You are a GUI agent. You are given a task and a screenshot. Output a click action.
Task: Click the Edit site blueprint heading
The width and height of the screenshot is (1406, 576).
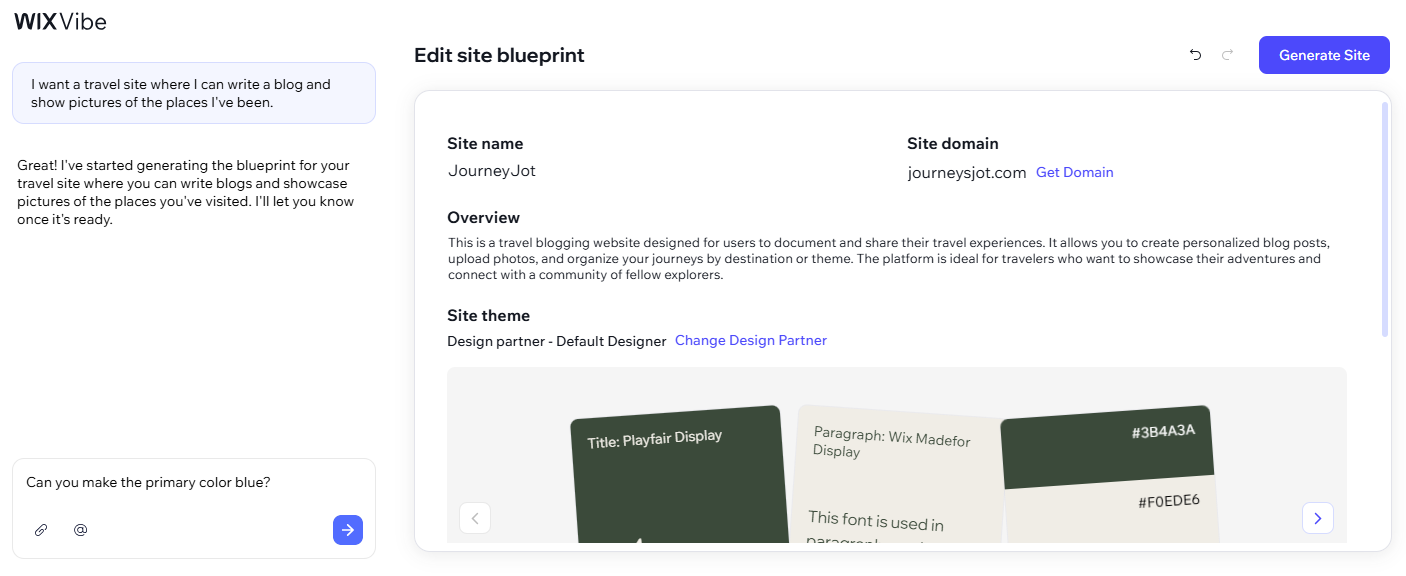pos(499,56)
